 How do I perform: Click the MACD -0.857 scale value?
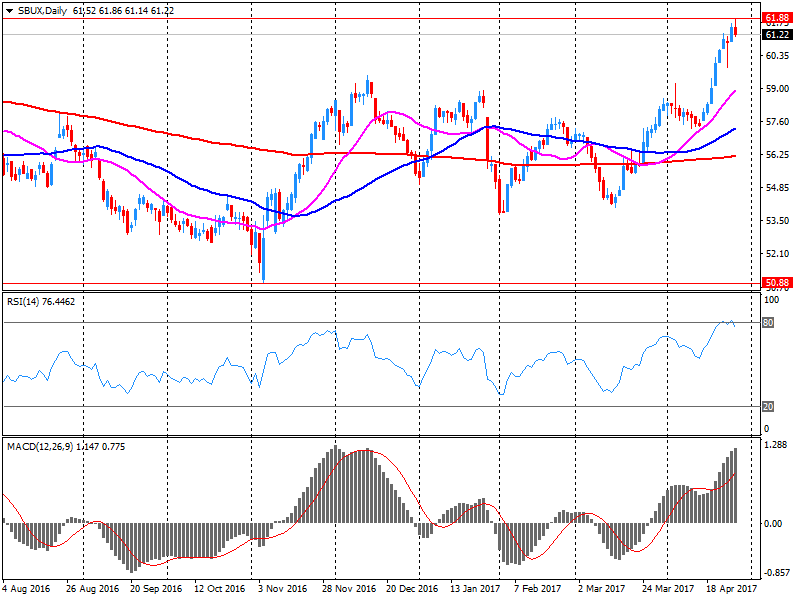coord(776,573)
